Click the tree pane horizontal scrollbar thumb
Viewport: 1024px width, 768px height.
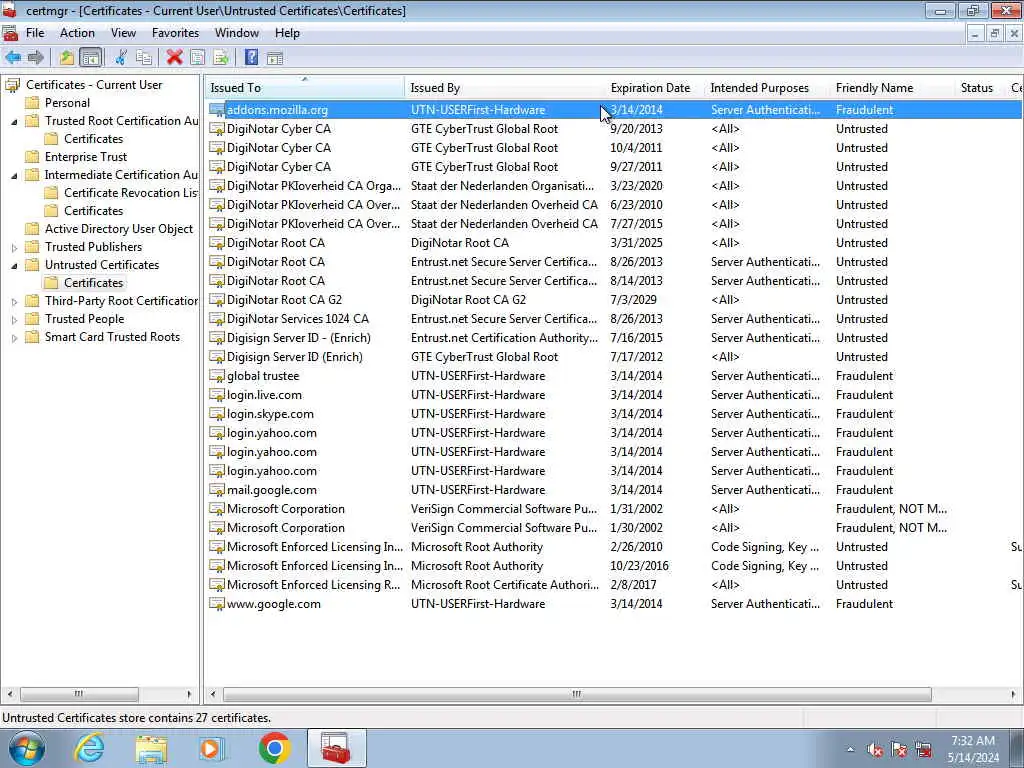click(79, 694)
